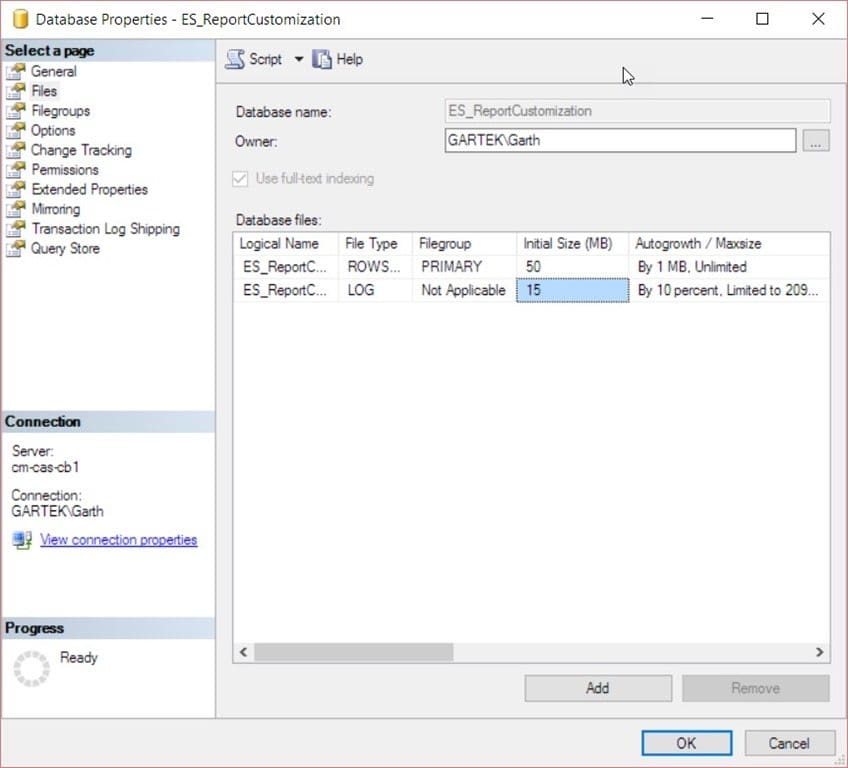Click the initial size 15 cell
The width and height of the screenshot is (848, 768).
[x=573, y=290]
